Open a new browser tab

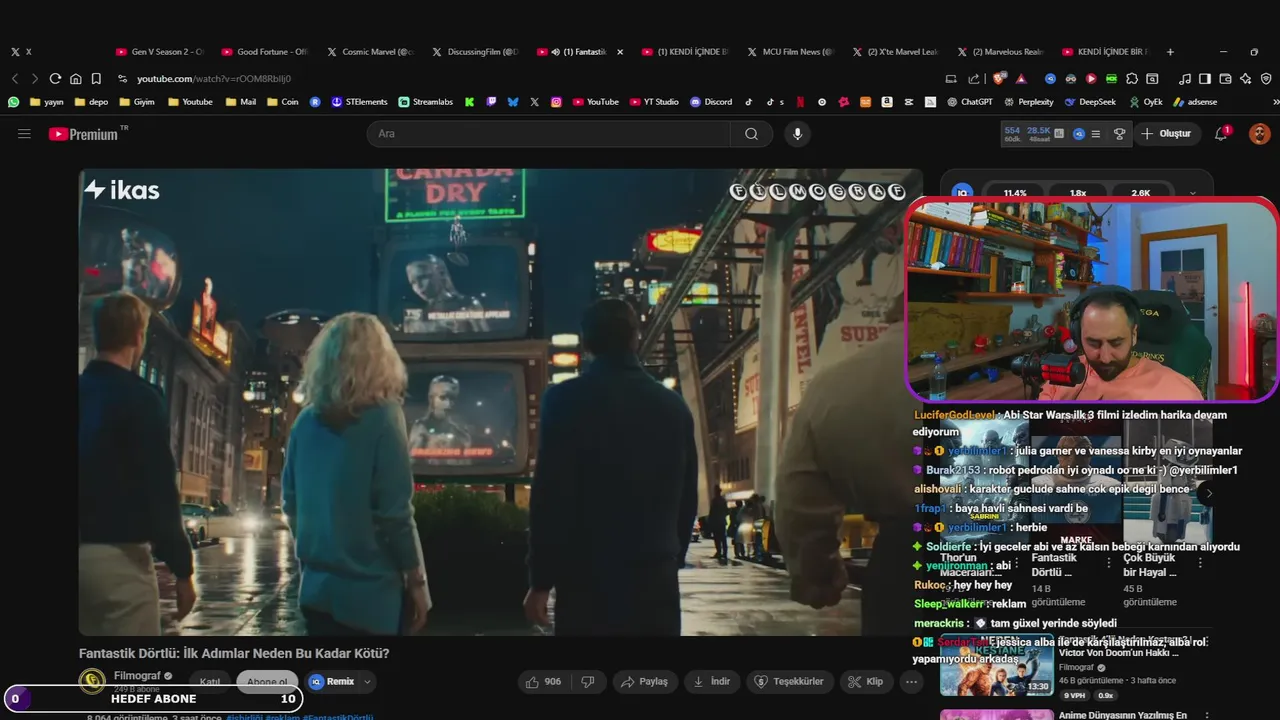coord(1170,52)
